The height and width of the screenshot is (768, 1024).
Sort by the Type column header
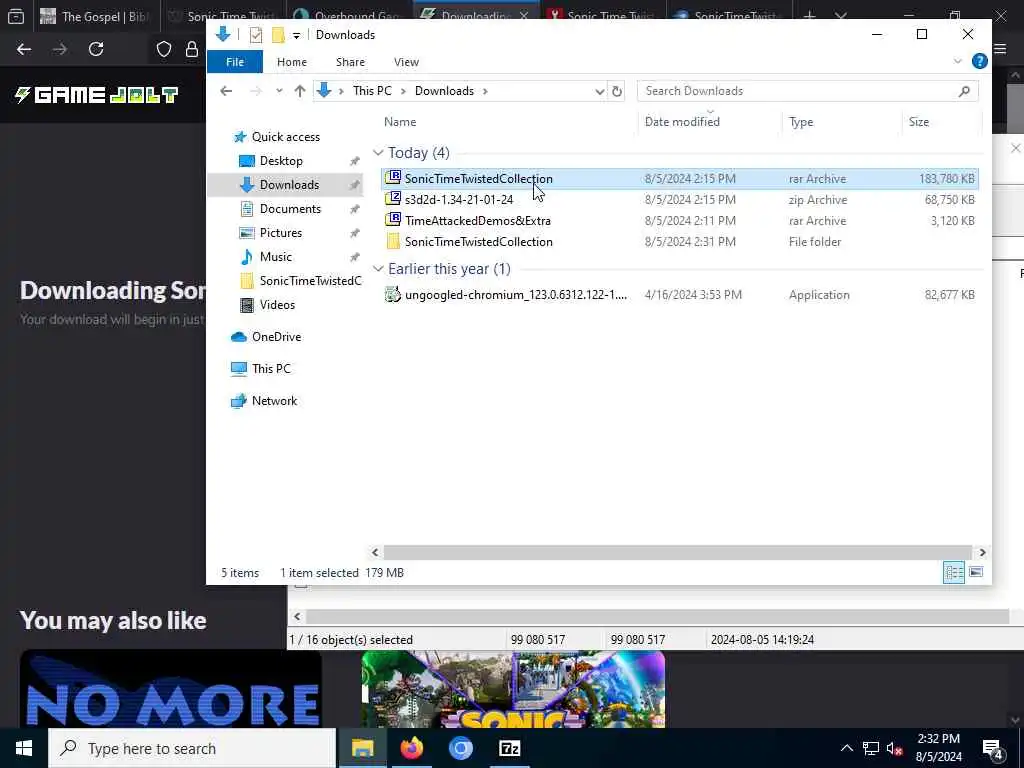[x=801, y=121]
